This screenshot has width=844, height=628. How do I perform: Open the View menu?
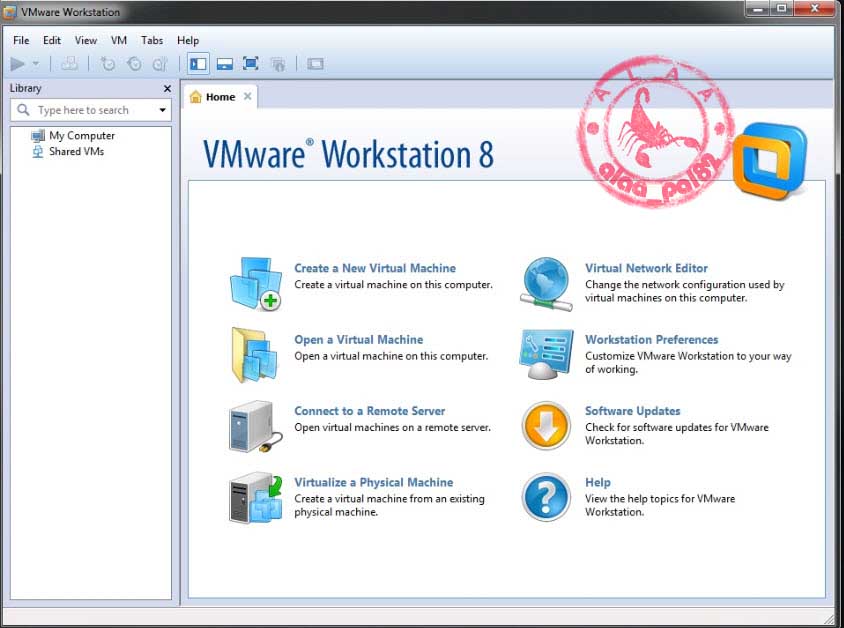tap(86, 40)
